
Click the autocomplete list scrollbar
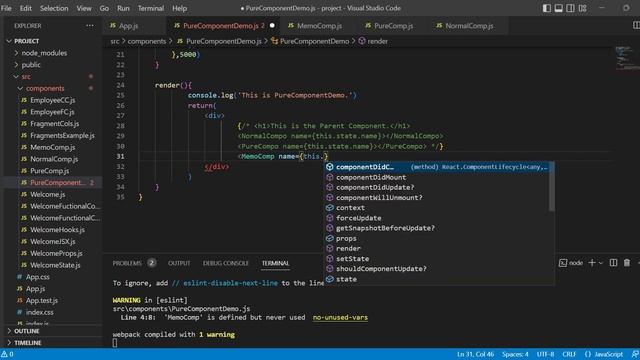point(552,187)
